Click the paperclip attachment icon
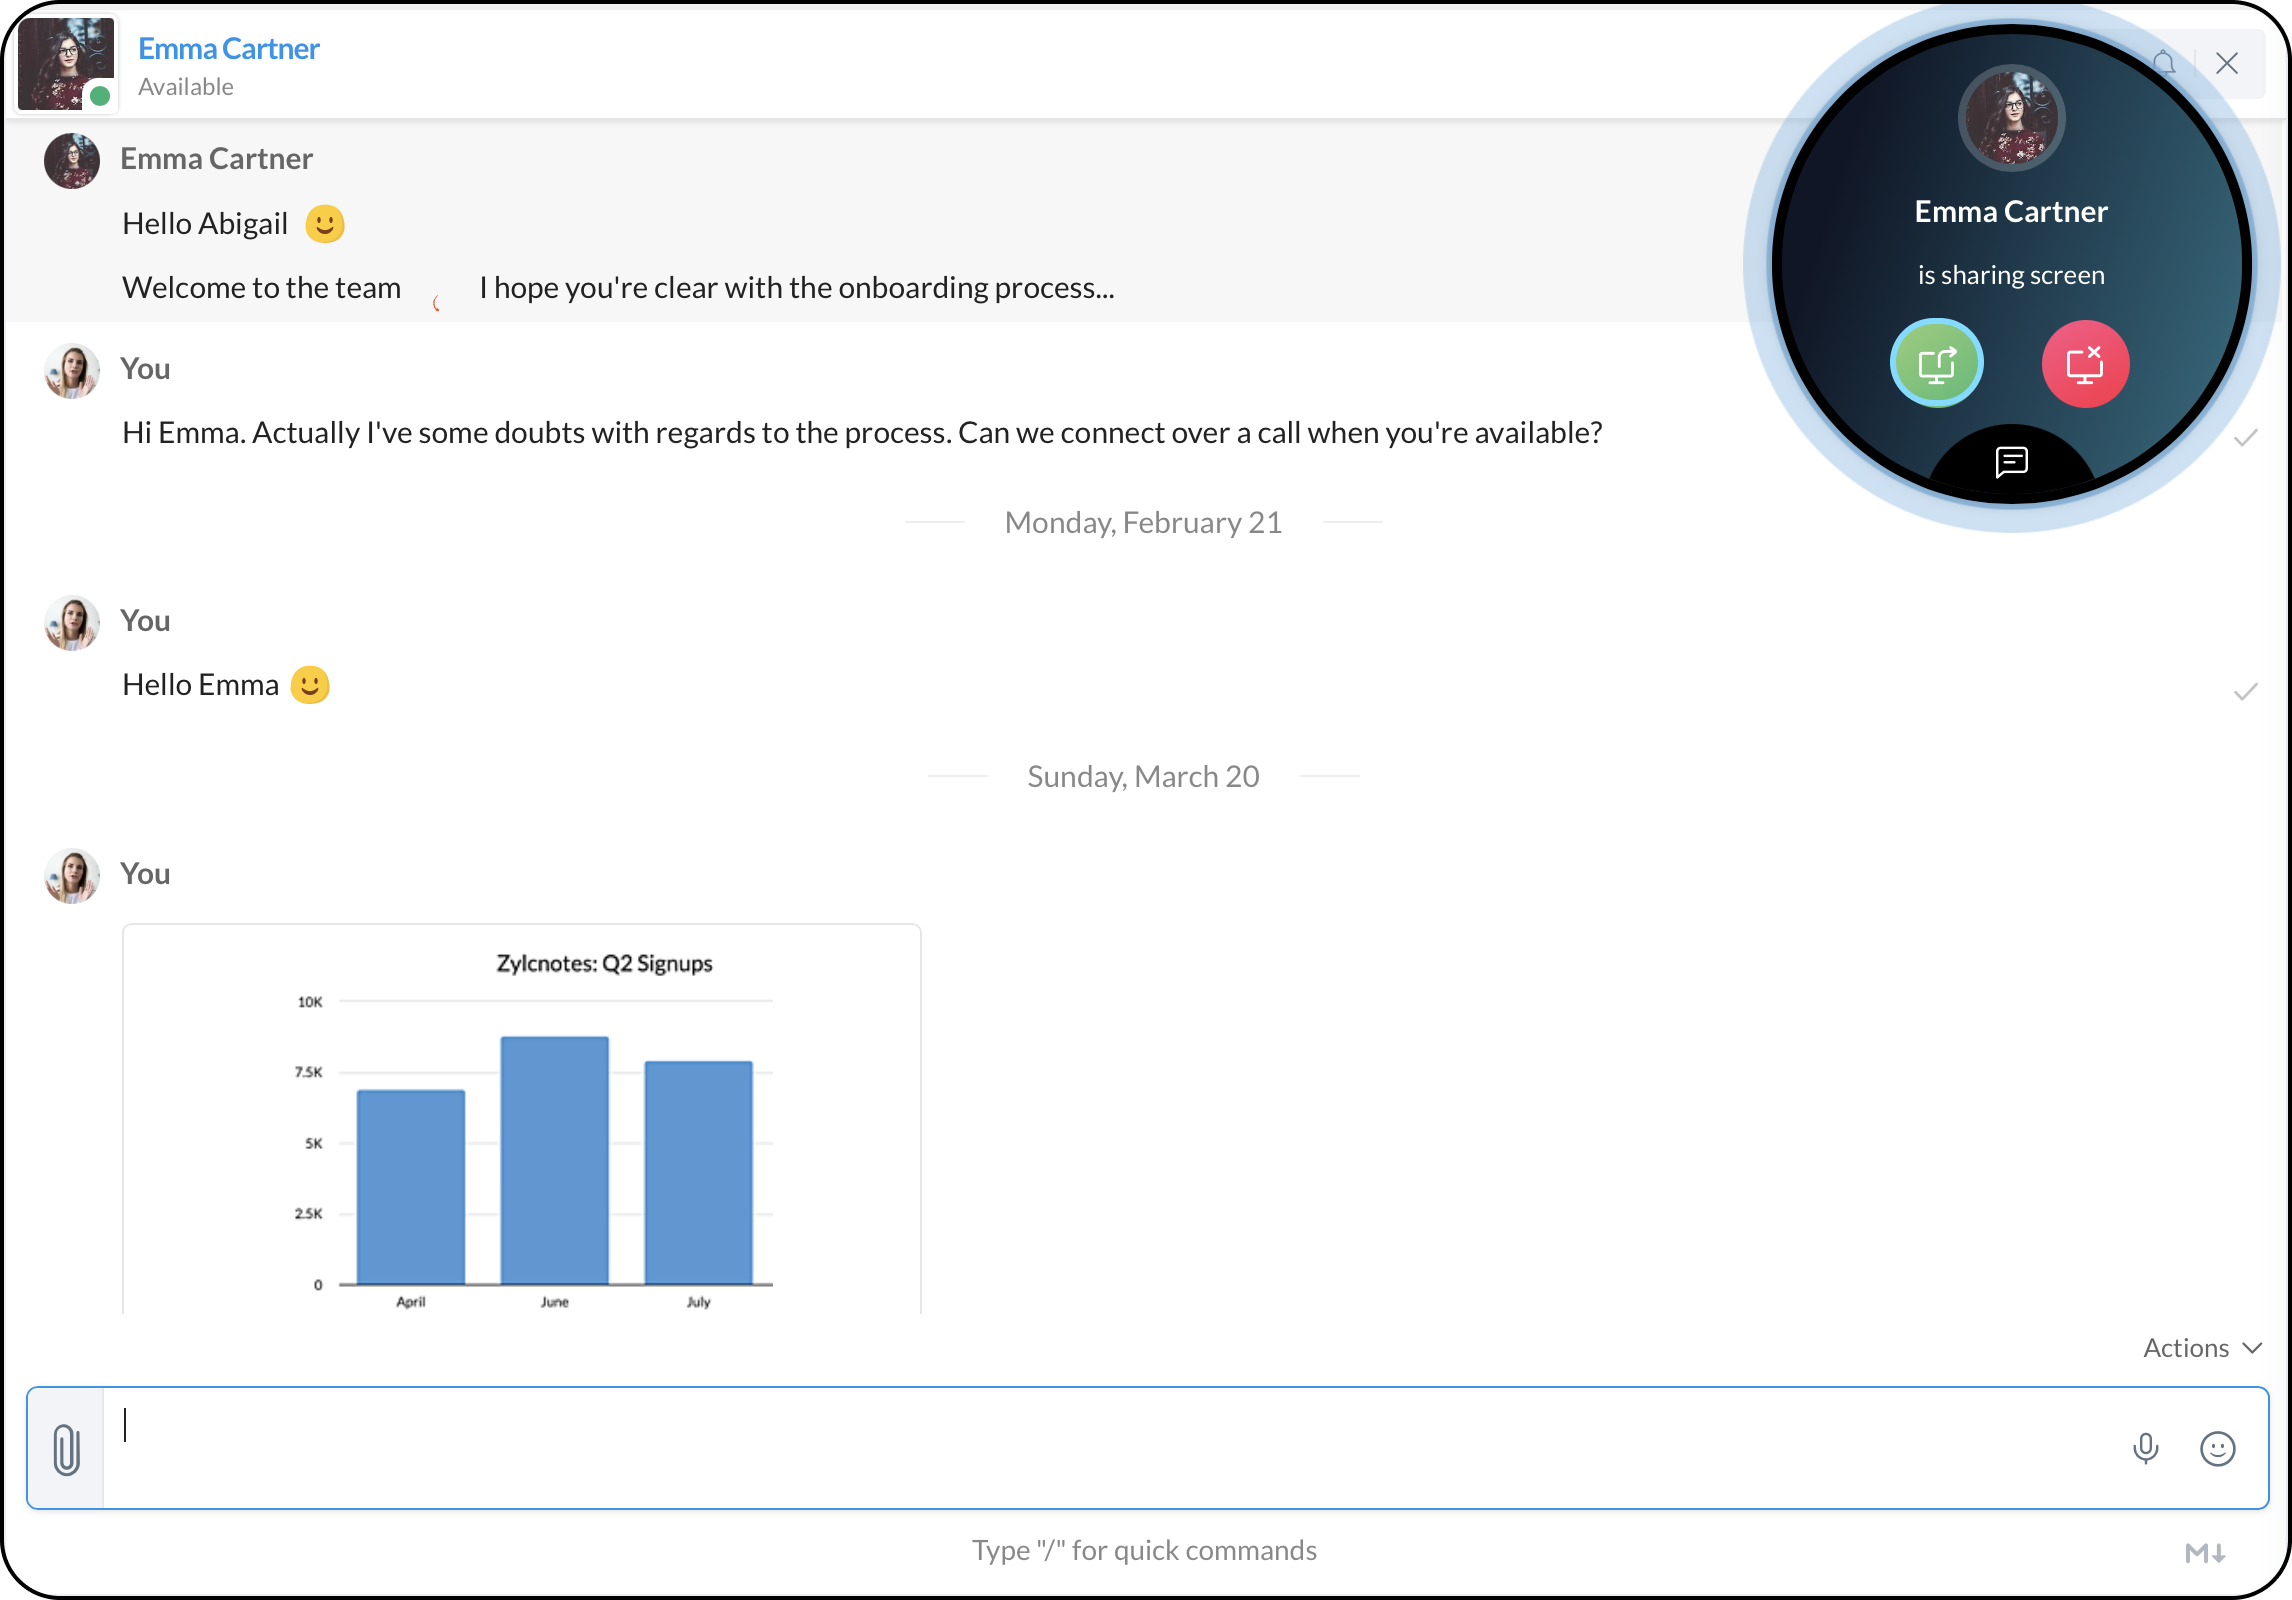The image size is (2292, 1600). (x=66, y=1448)
